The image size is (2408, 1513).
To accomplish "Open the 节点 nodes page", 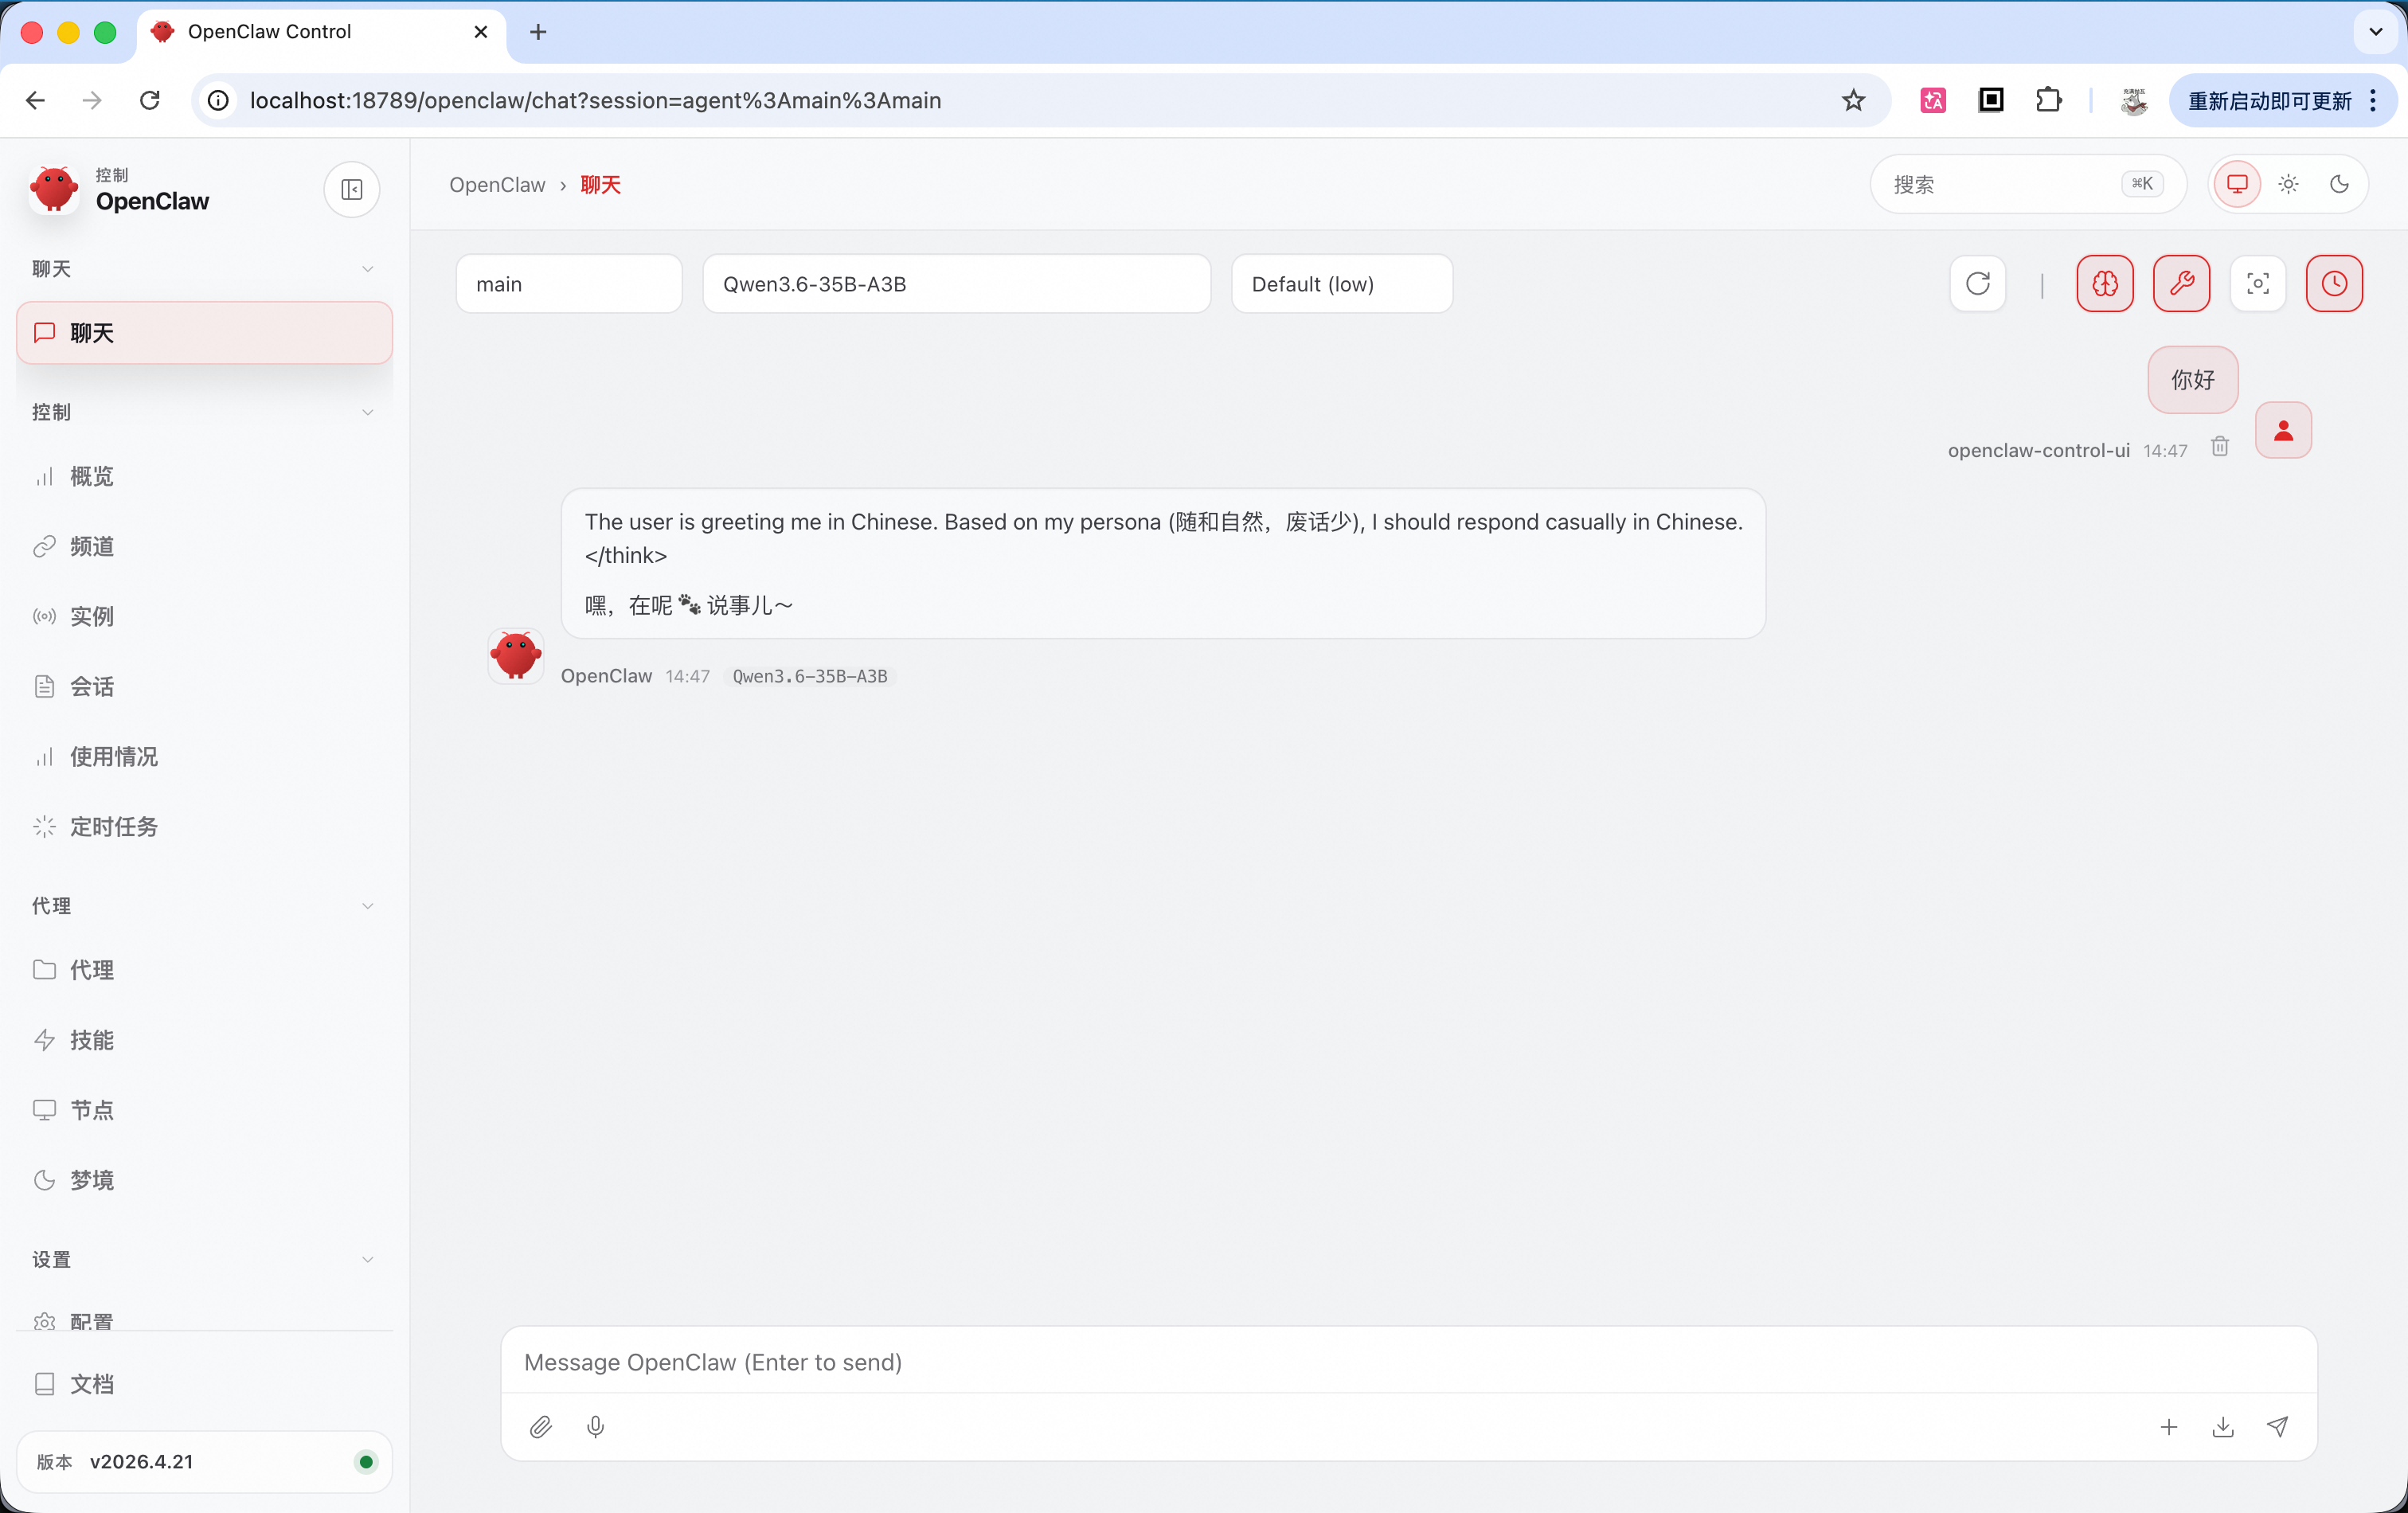I will pyautogui.click(x=204, y=1110).
